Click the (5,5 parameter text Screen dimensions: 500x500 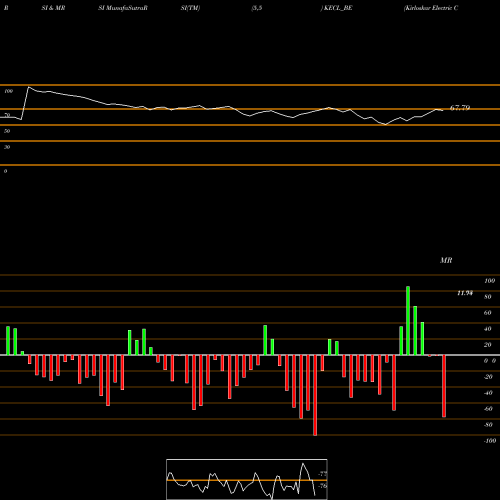(257, 8)
